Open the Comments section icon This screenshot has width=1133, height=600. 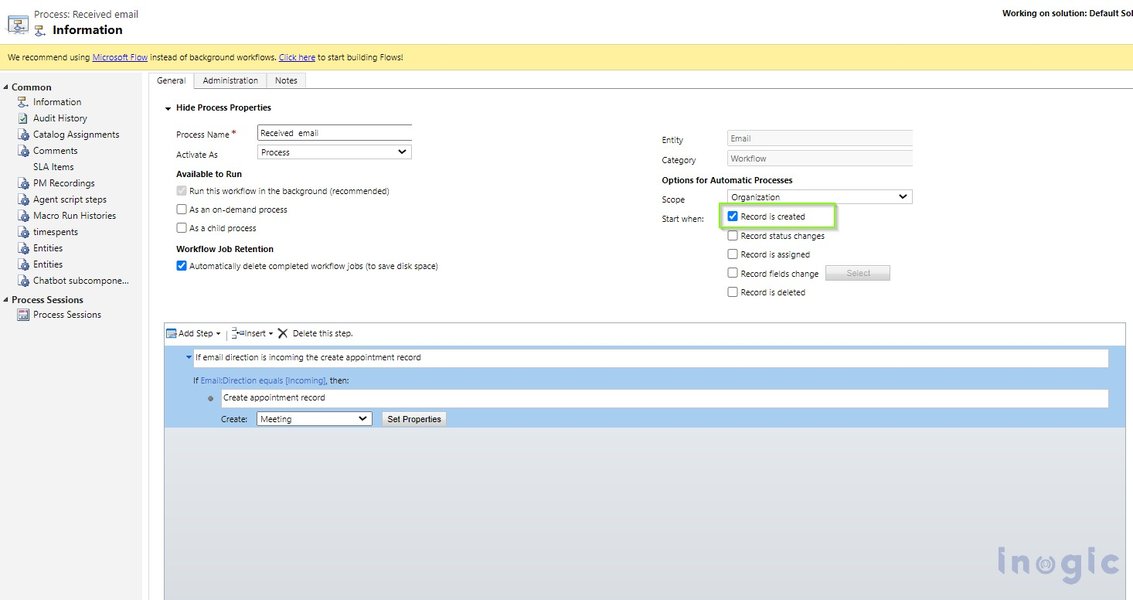22,150
